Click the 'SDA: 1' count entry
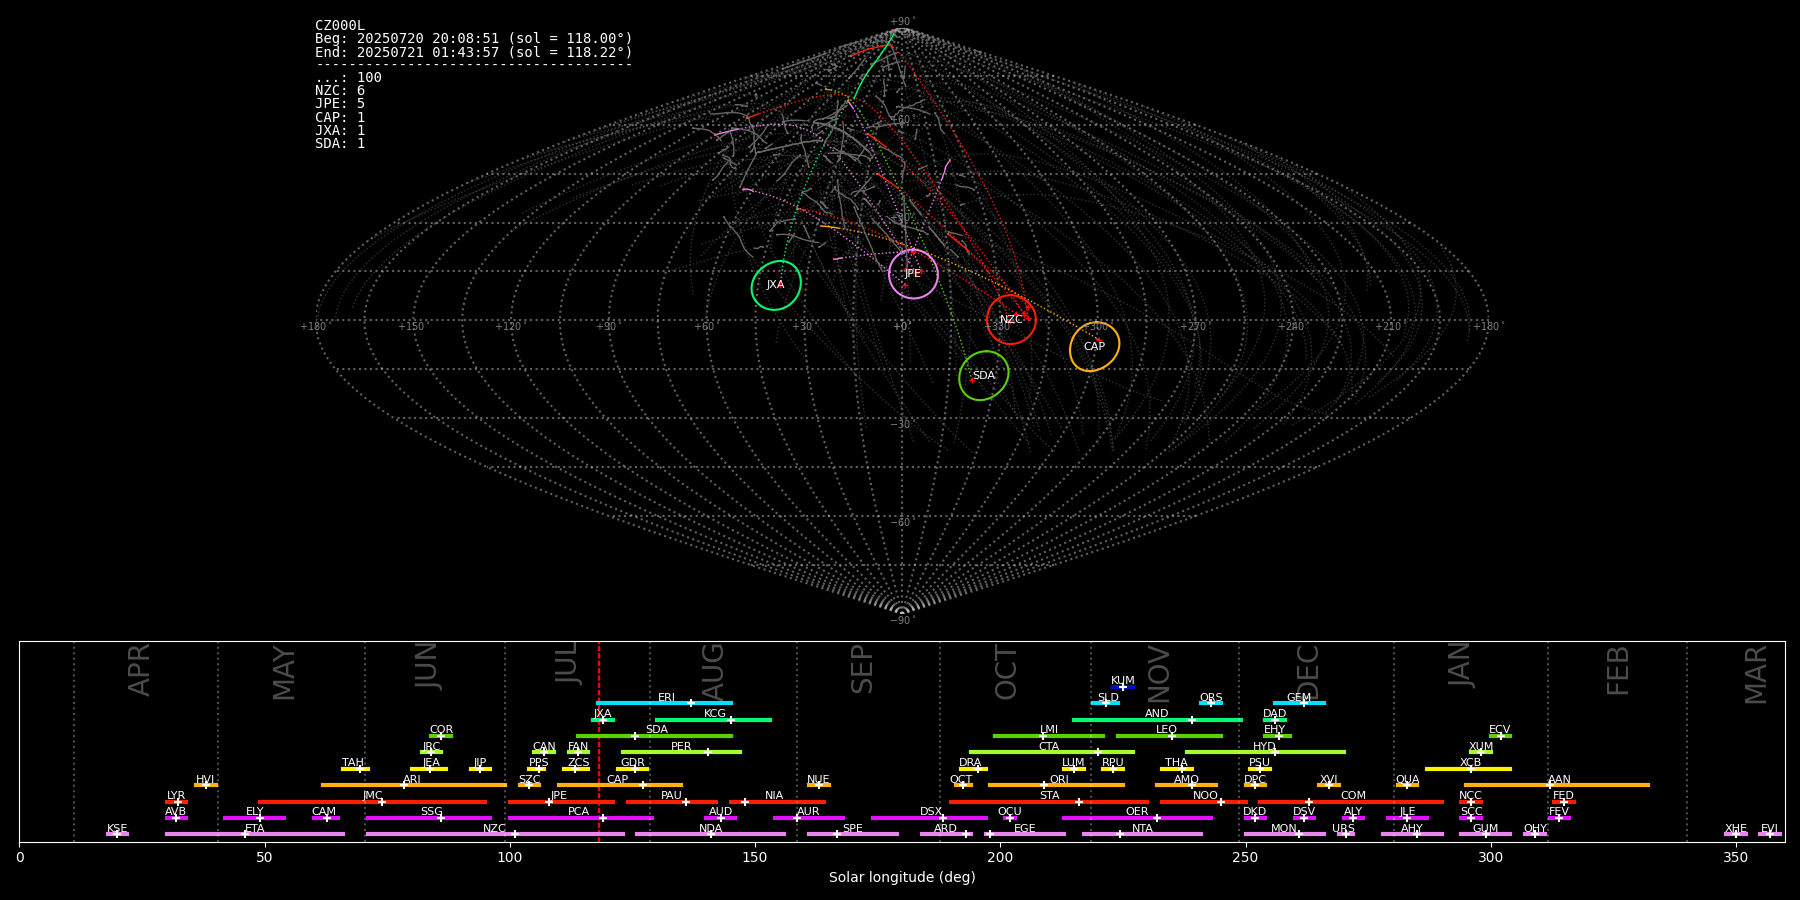Screen dimensions: 1800x900 (340, 143)
